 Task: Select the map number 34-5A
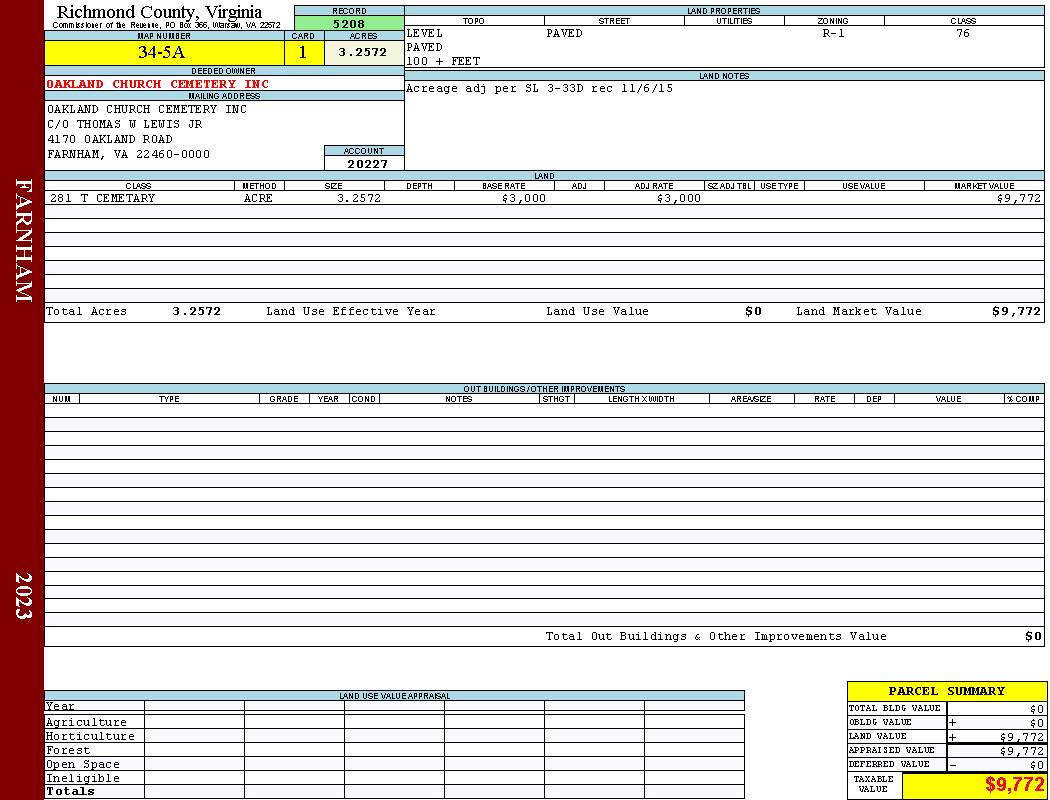[161, 52]
